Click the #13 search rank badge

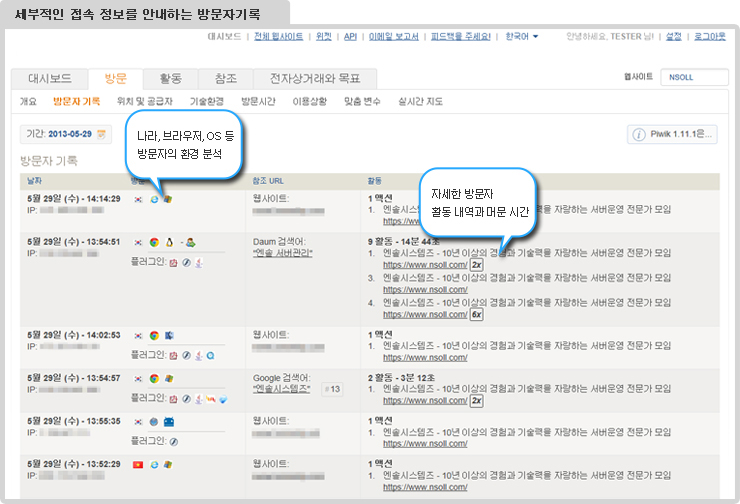tap(334, 389)
